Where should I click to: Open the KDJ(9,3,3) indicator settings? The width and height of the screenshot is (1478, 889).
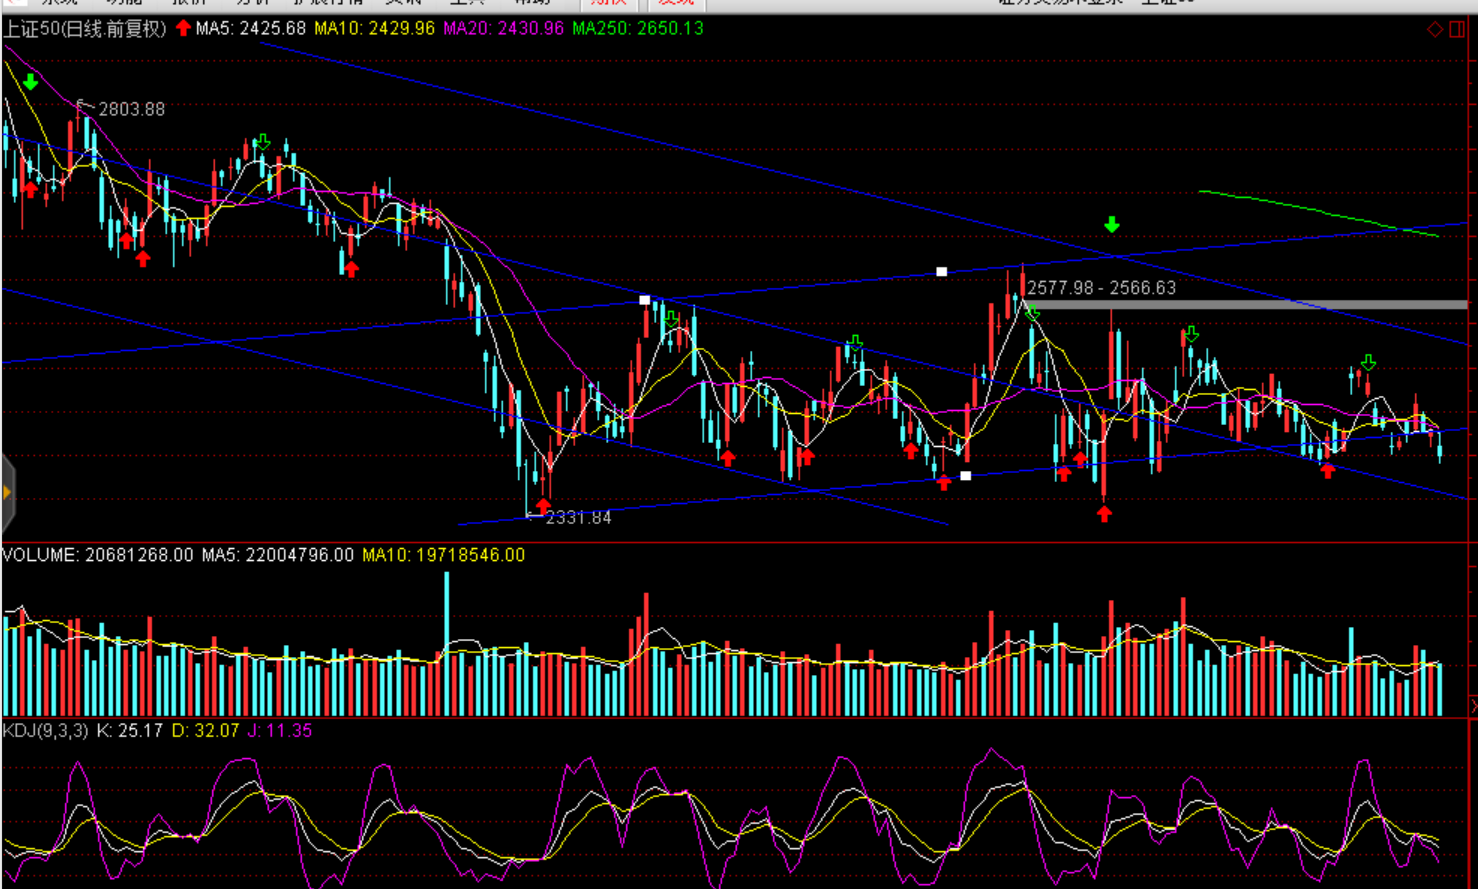coord(45,731)
